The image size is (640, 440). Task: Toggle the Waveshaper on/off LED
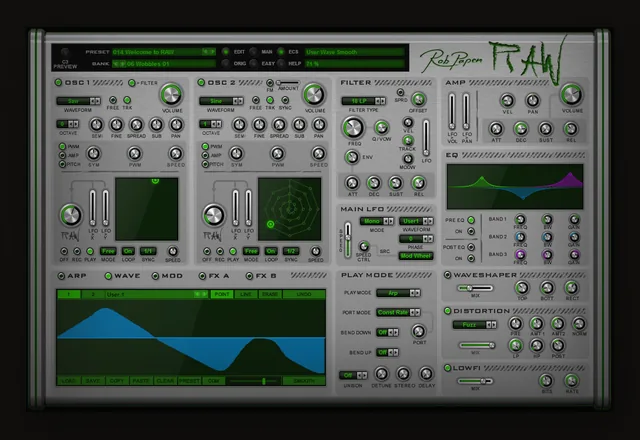click(447, 275)
